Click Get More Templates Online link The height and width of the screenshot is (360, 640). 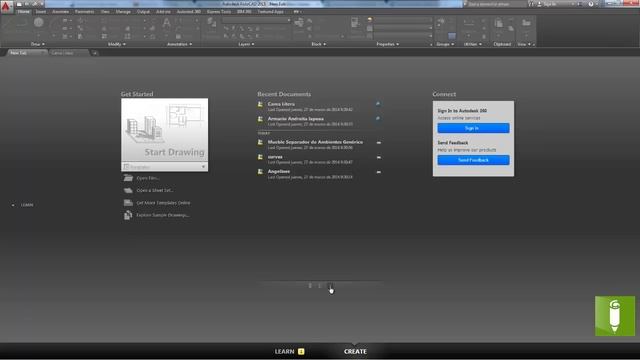click(163, 202)
